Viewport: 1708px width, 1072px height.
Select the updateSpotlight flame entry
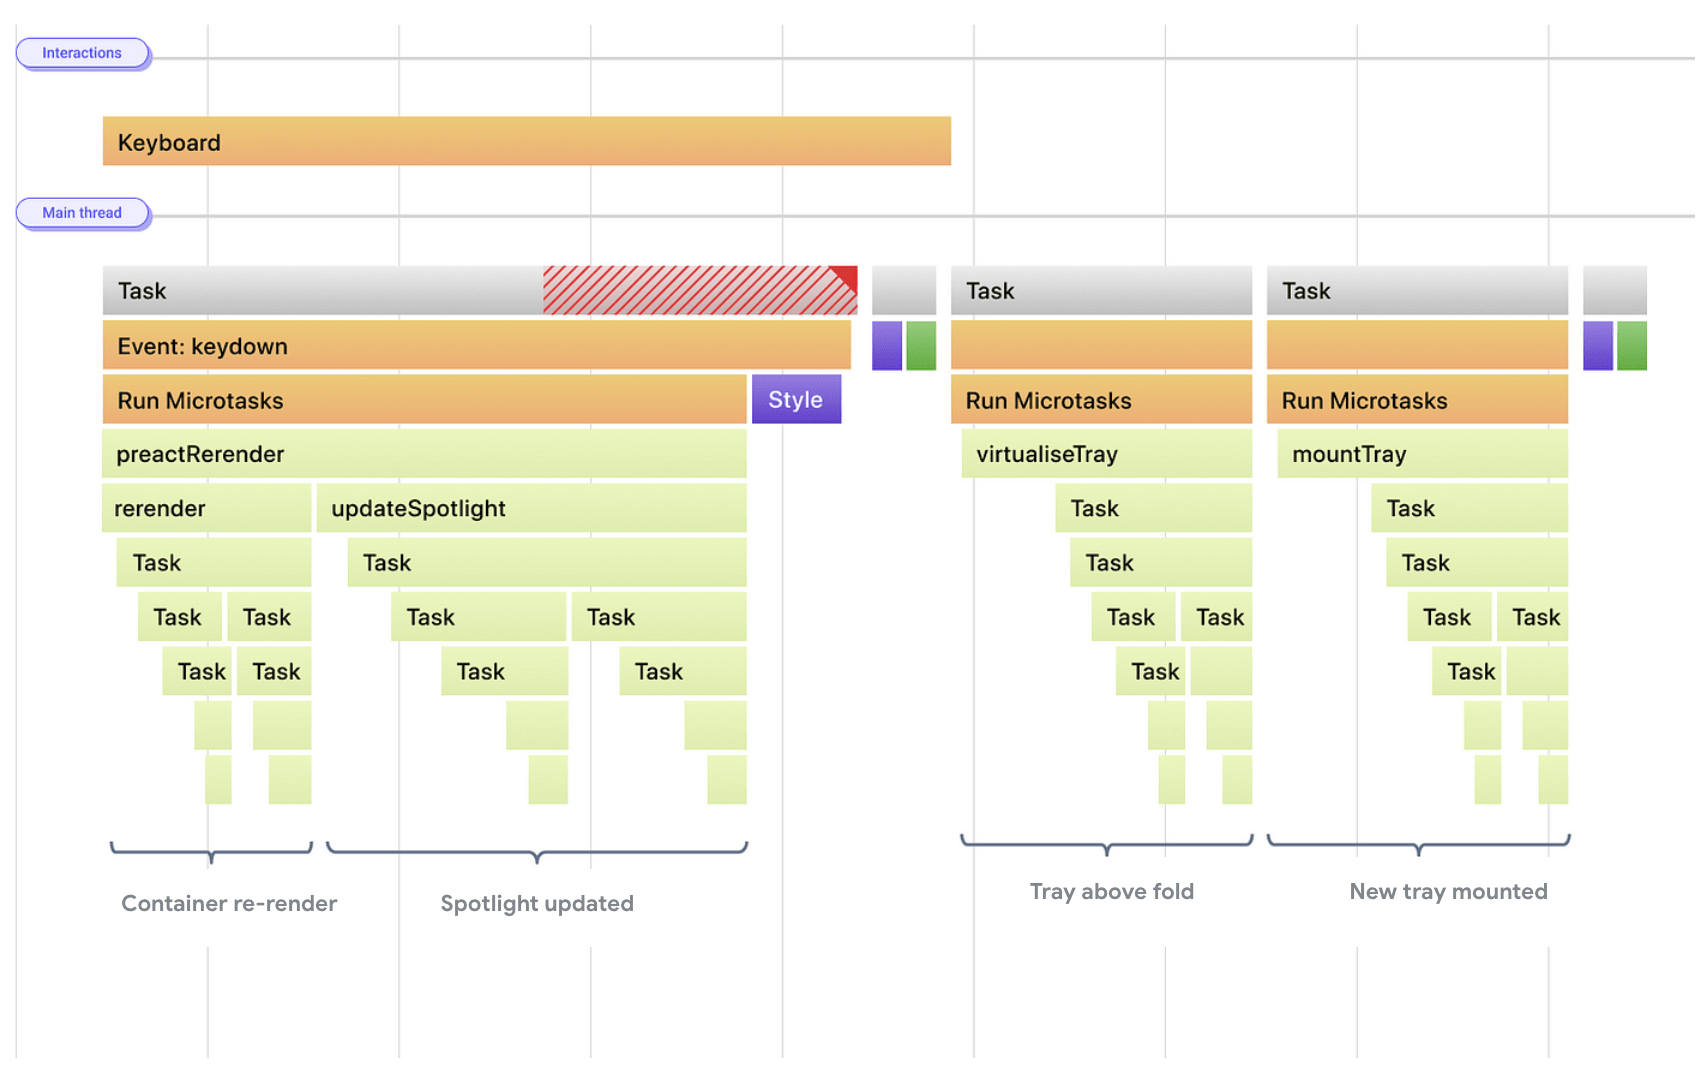point(531,508)
